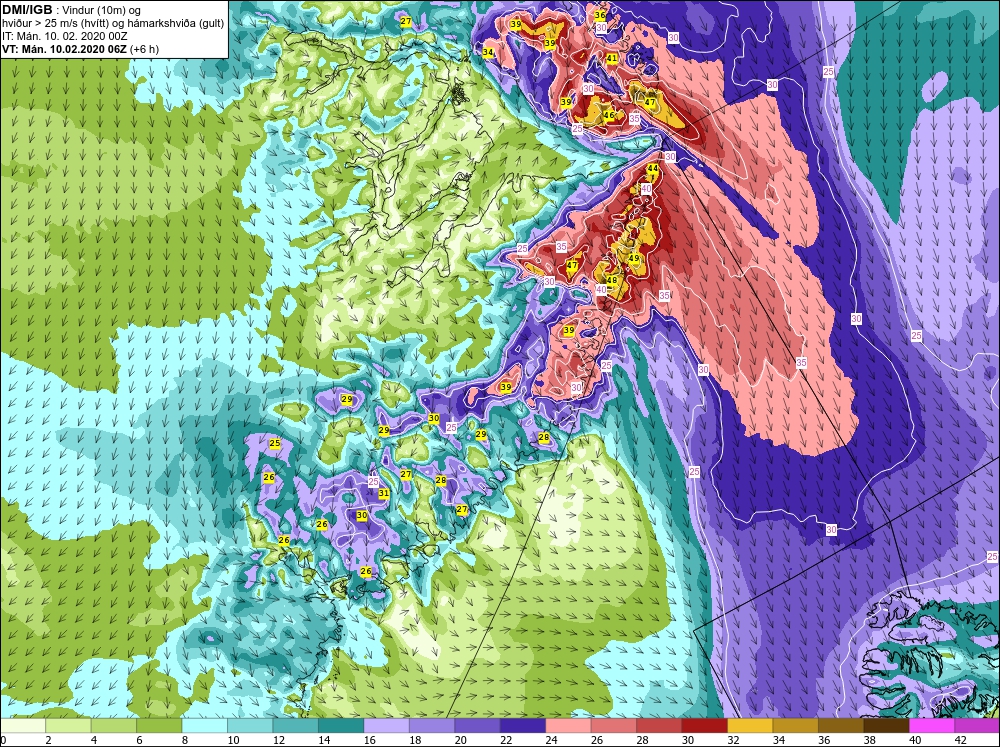The width and height of the screenshot is (1000, 747).
Task: Click the 'VT: Mán. 10.02.2020 06Z' valid-time line
Action: (x=64, y=49)
